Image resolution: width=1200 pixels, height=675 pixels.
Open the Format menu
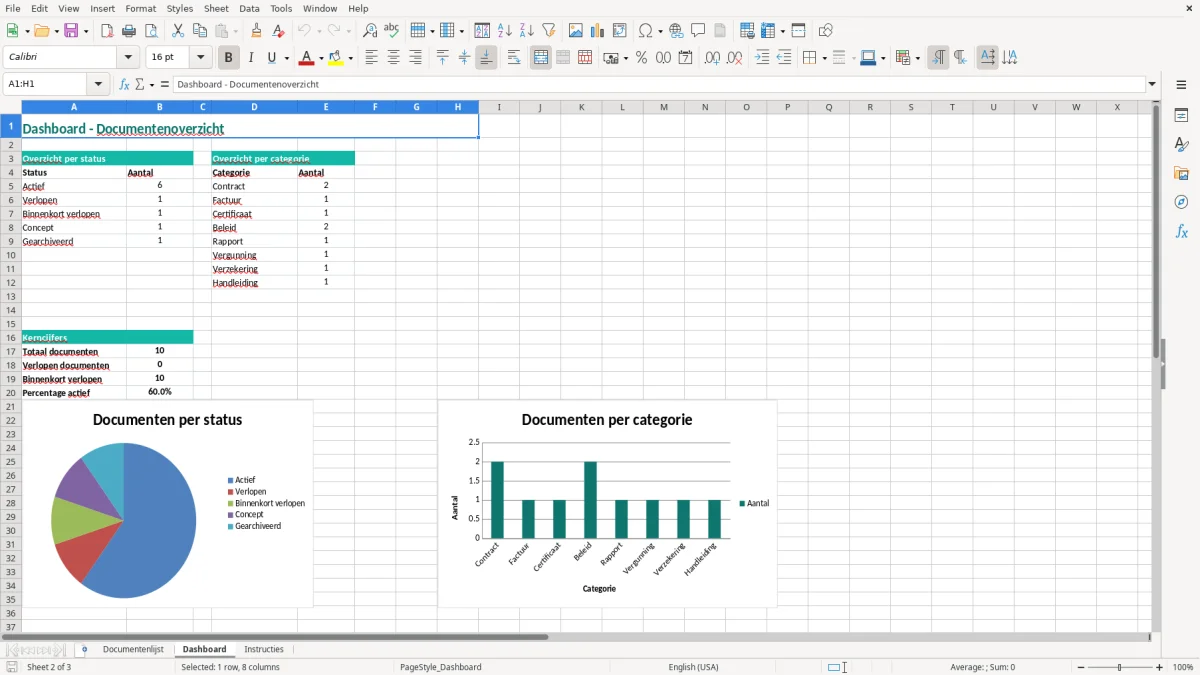141,8
